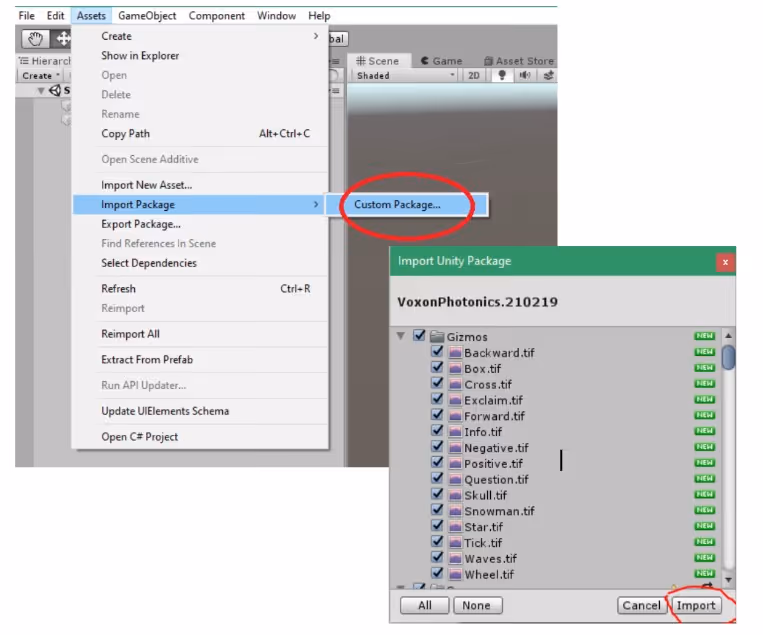Image resolution: width=763 pixels, height=635 pixels.
Task: Click the Gizmos folder icon
Action: coord(437,336)
